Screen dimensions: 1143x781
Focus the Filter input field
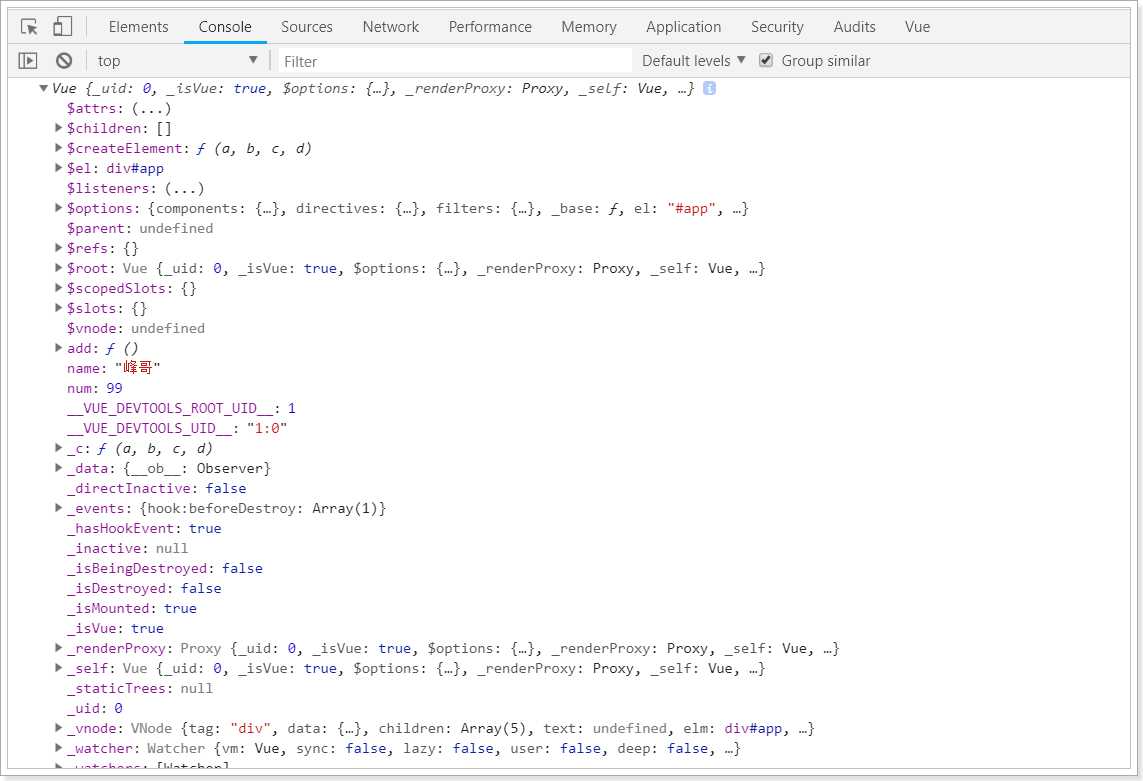coord(455,61)
